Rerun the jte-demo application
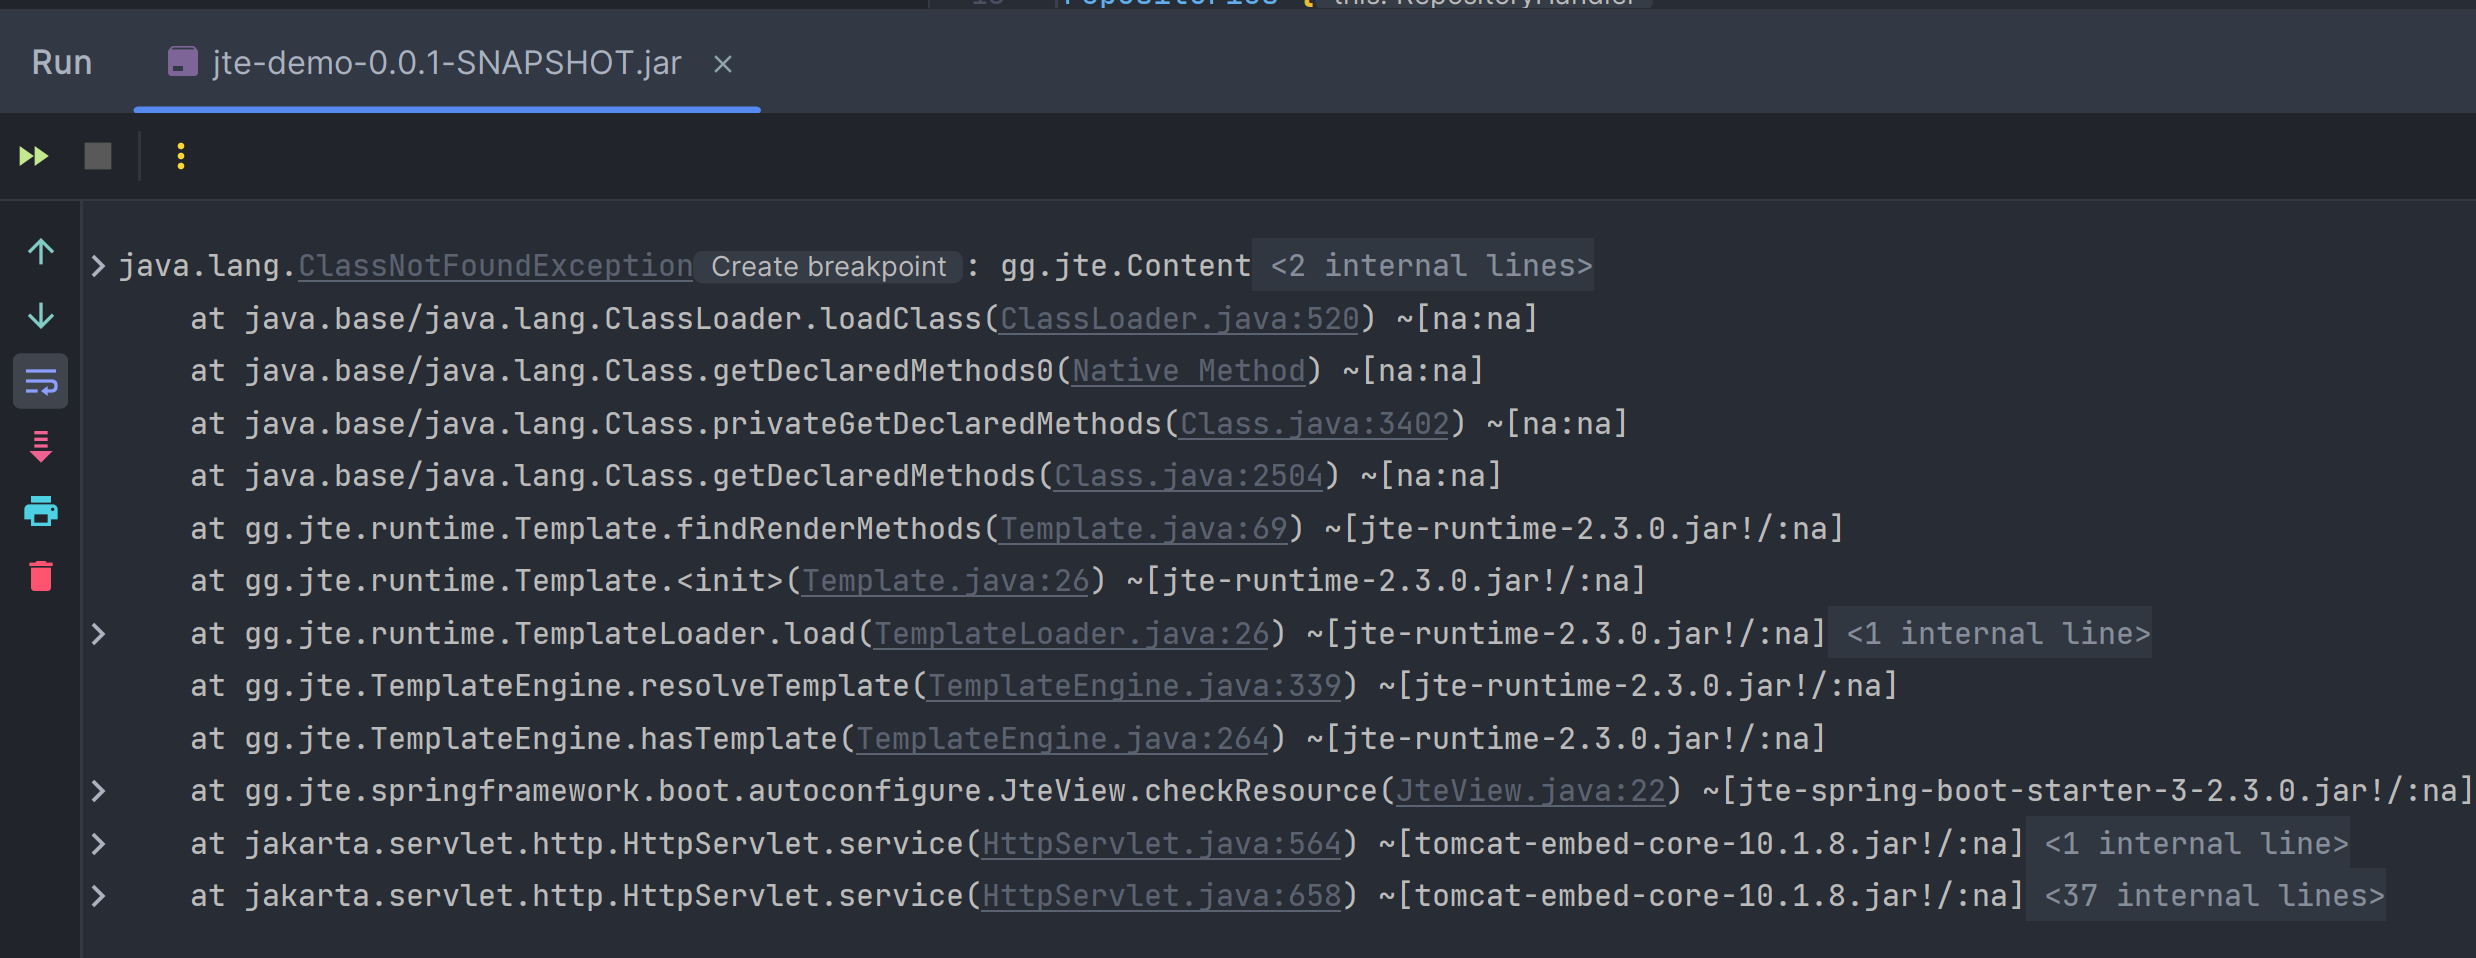Viewport: 2476px width, 958px height. pos(33,156)
